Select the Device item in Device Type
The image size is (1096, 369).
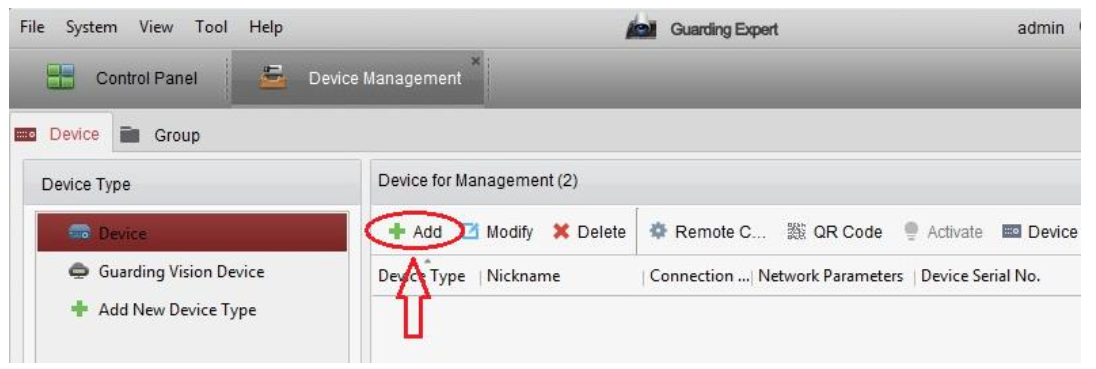point(192,233)
